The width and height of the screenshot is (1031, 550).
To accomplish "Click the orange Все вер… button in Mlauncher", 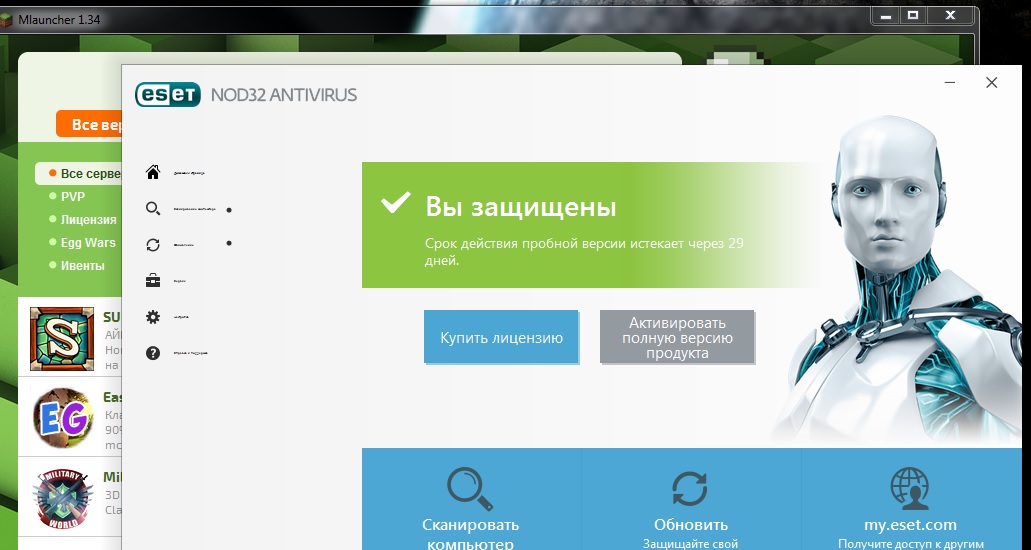I will tap(89, 124).
